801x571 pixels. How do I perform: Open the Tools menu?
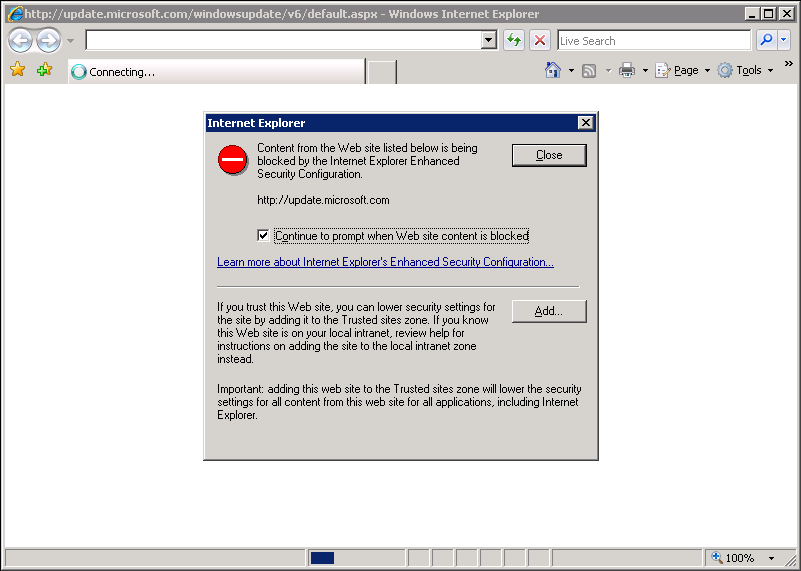(x=745, y=70)
